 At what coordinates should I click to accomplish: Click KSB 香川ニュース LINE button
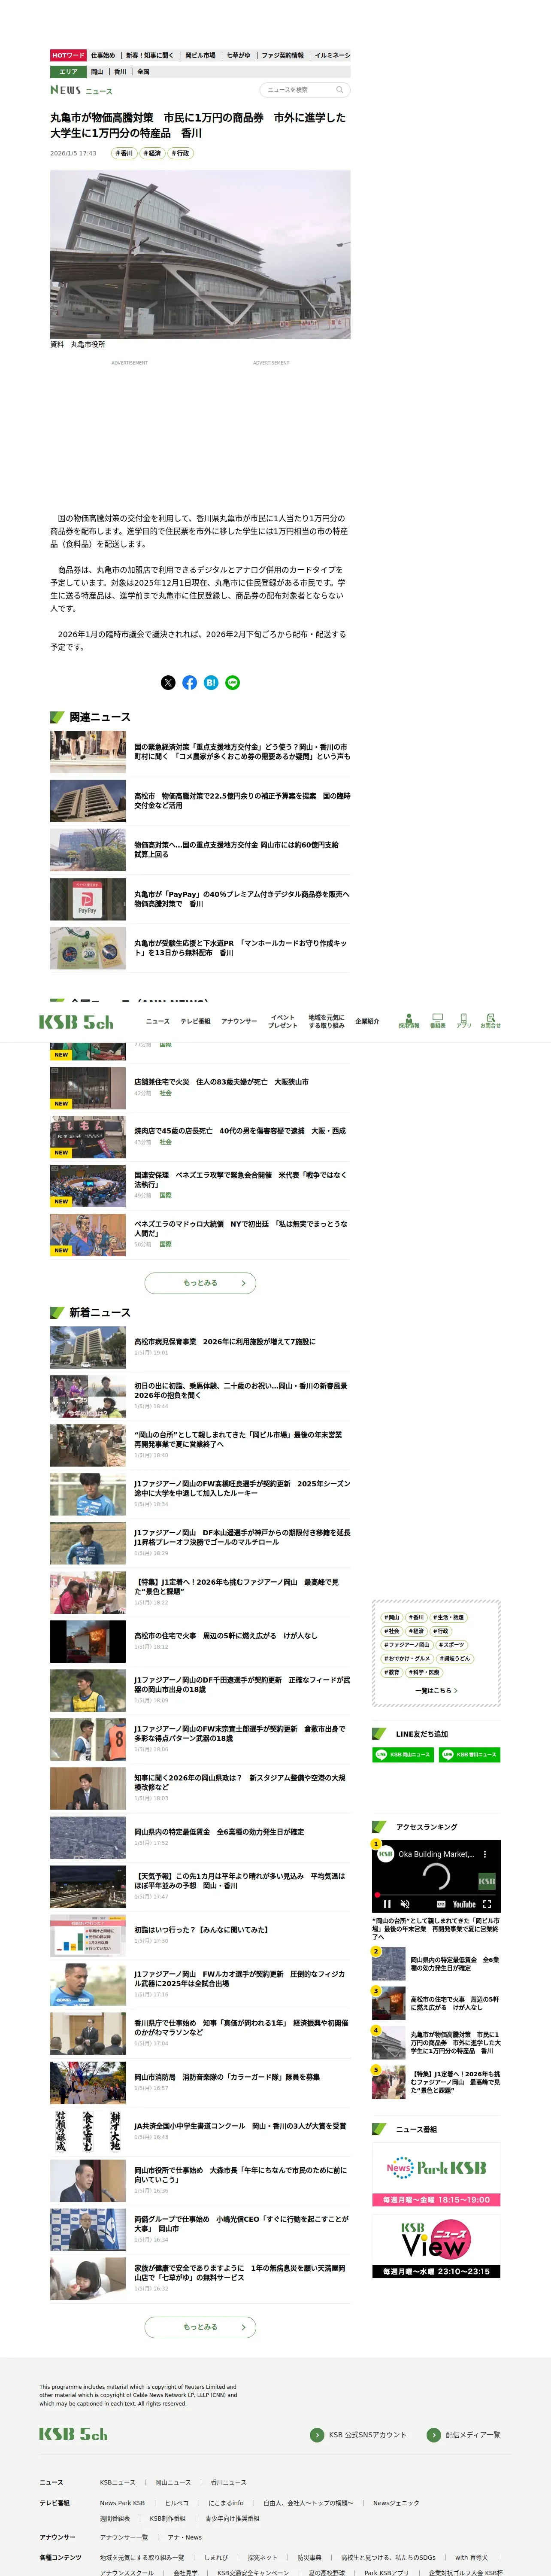pyautogui.click(x=469, y=1755)
